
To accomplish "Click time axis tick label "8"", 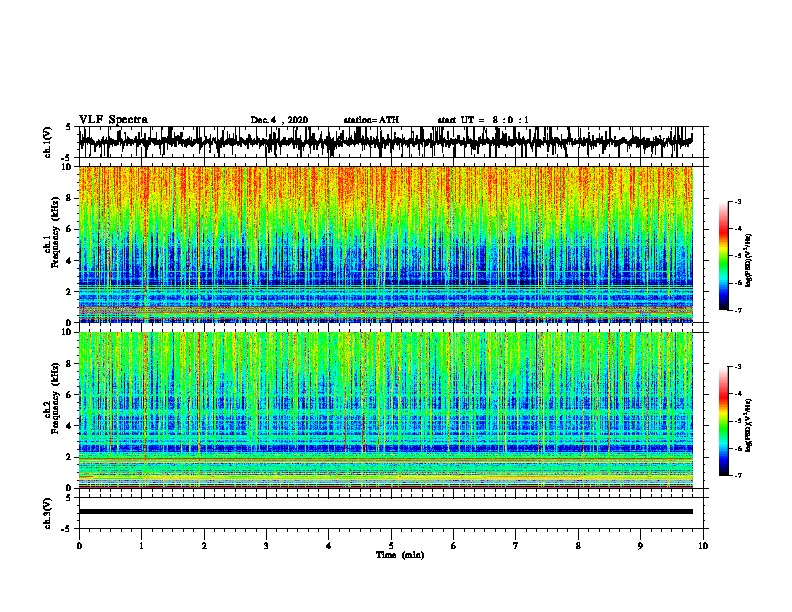I will click(578, 546).
